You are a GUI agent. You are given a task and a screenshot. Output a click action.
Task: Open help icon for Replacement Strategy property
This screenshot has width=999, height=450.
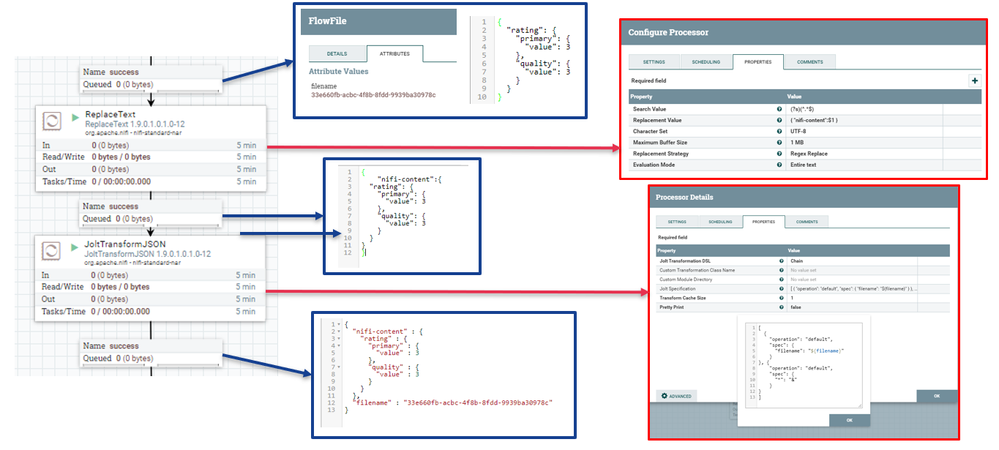779,154
